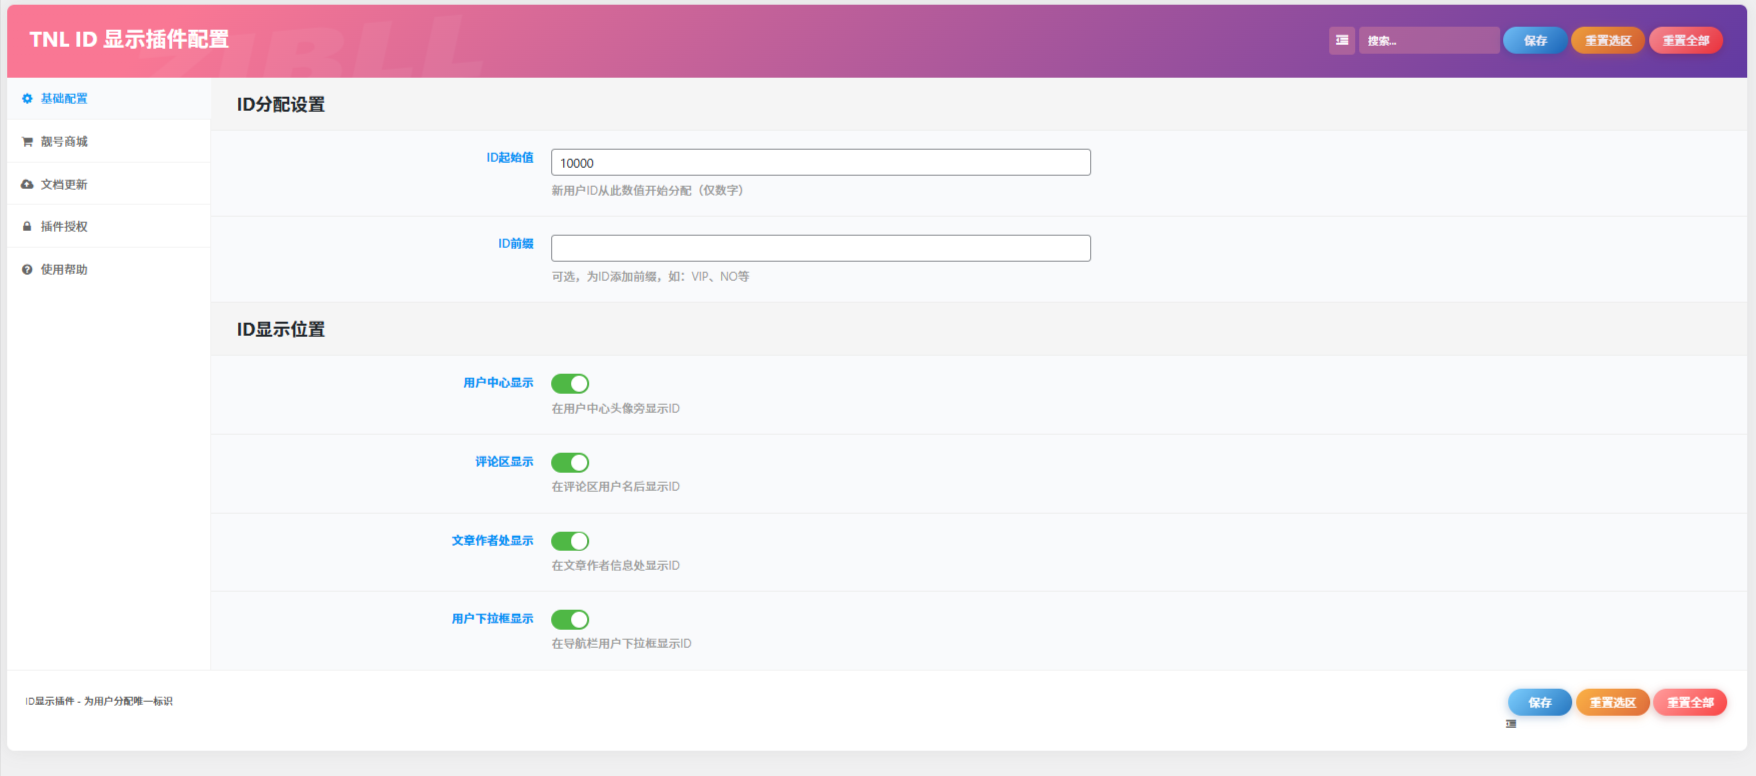
Task: Click the cloud icon for 文档更新
Action: coord(27,185)
